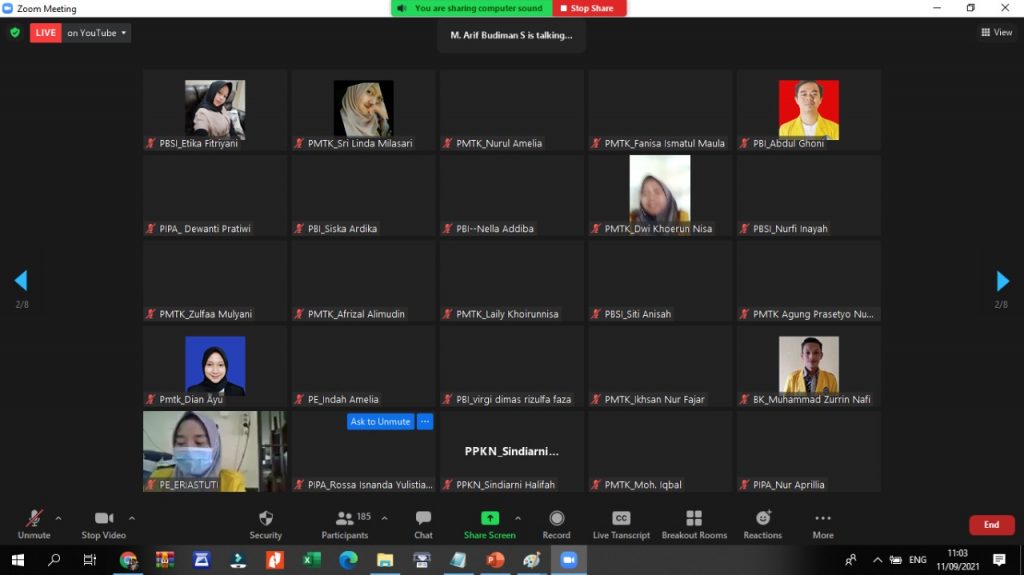Image resolution: width=1024 pixels, height=575 pixels.
Task: Go to next page of participants
Action: tap(1002, 281)
